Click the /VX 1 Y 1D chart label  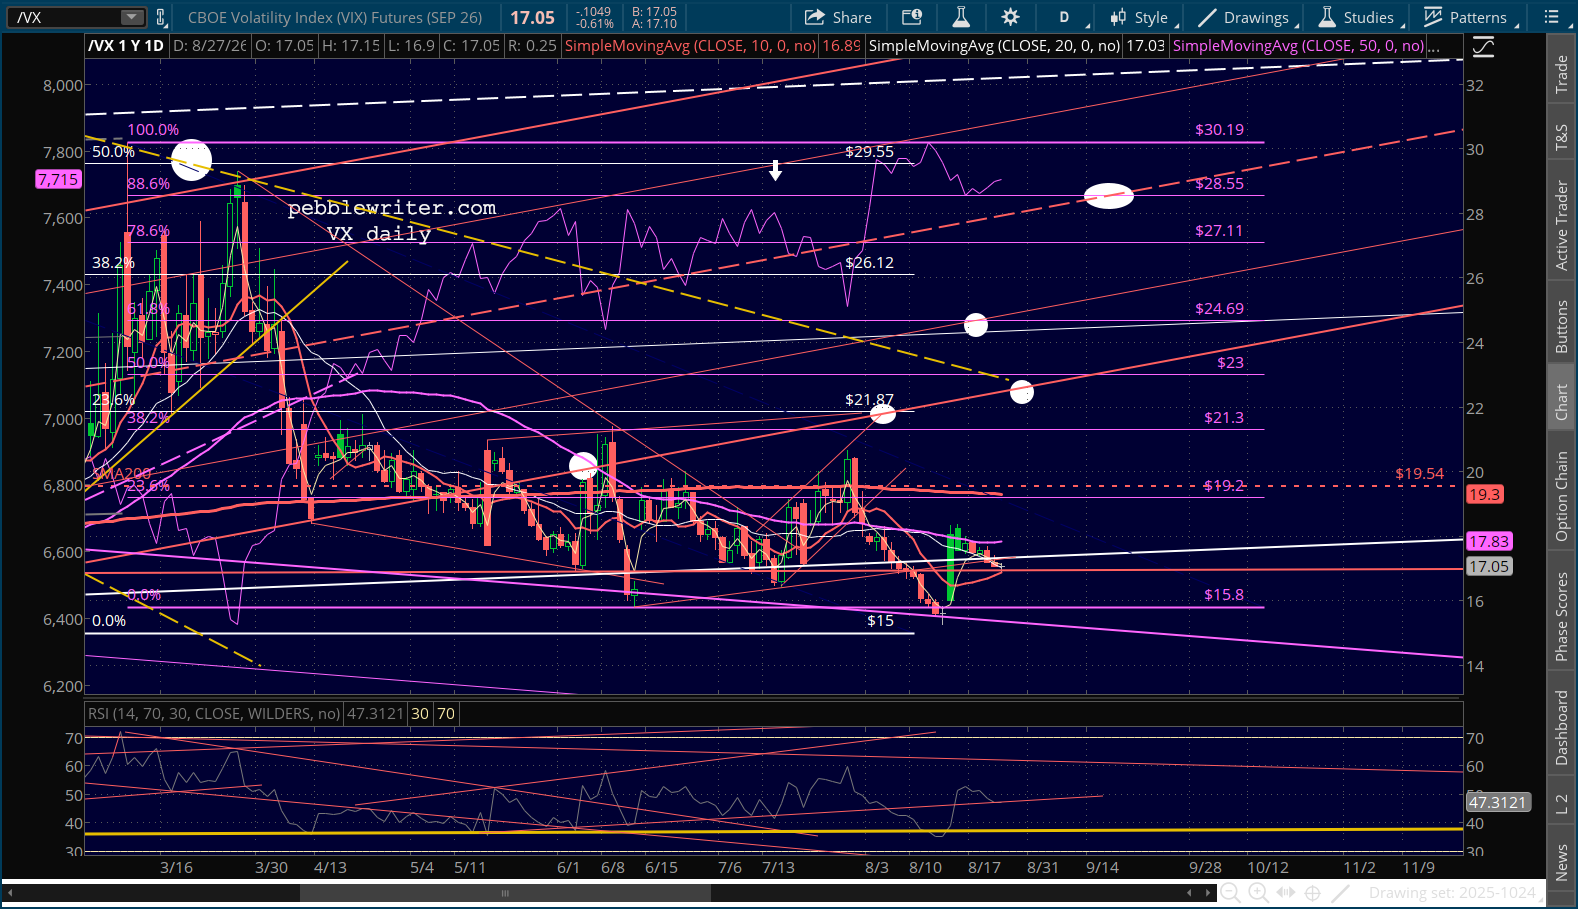(x=126, y=46)
